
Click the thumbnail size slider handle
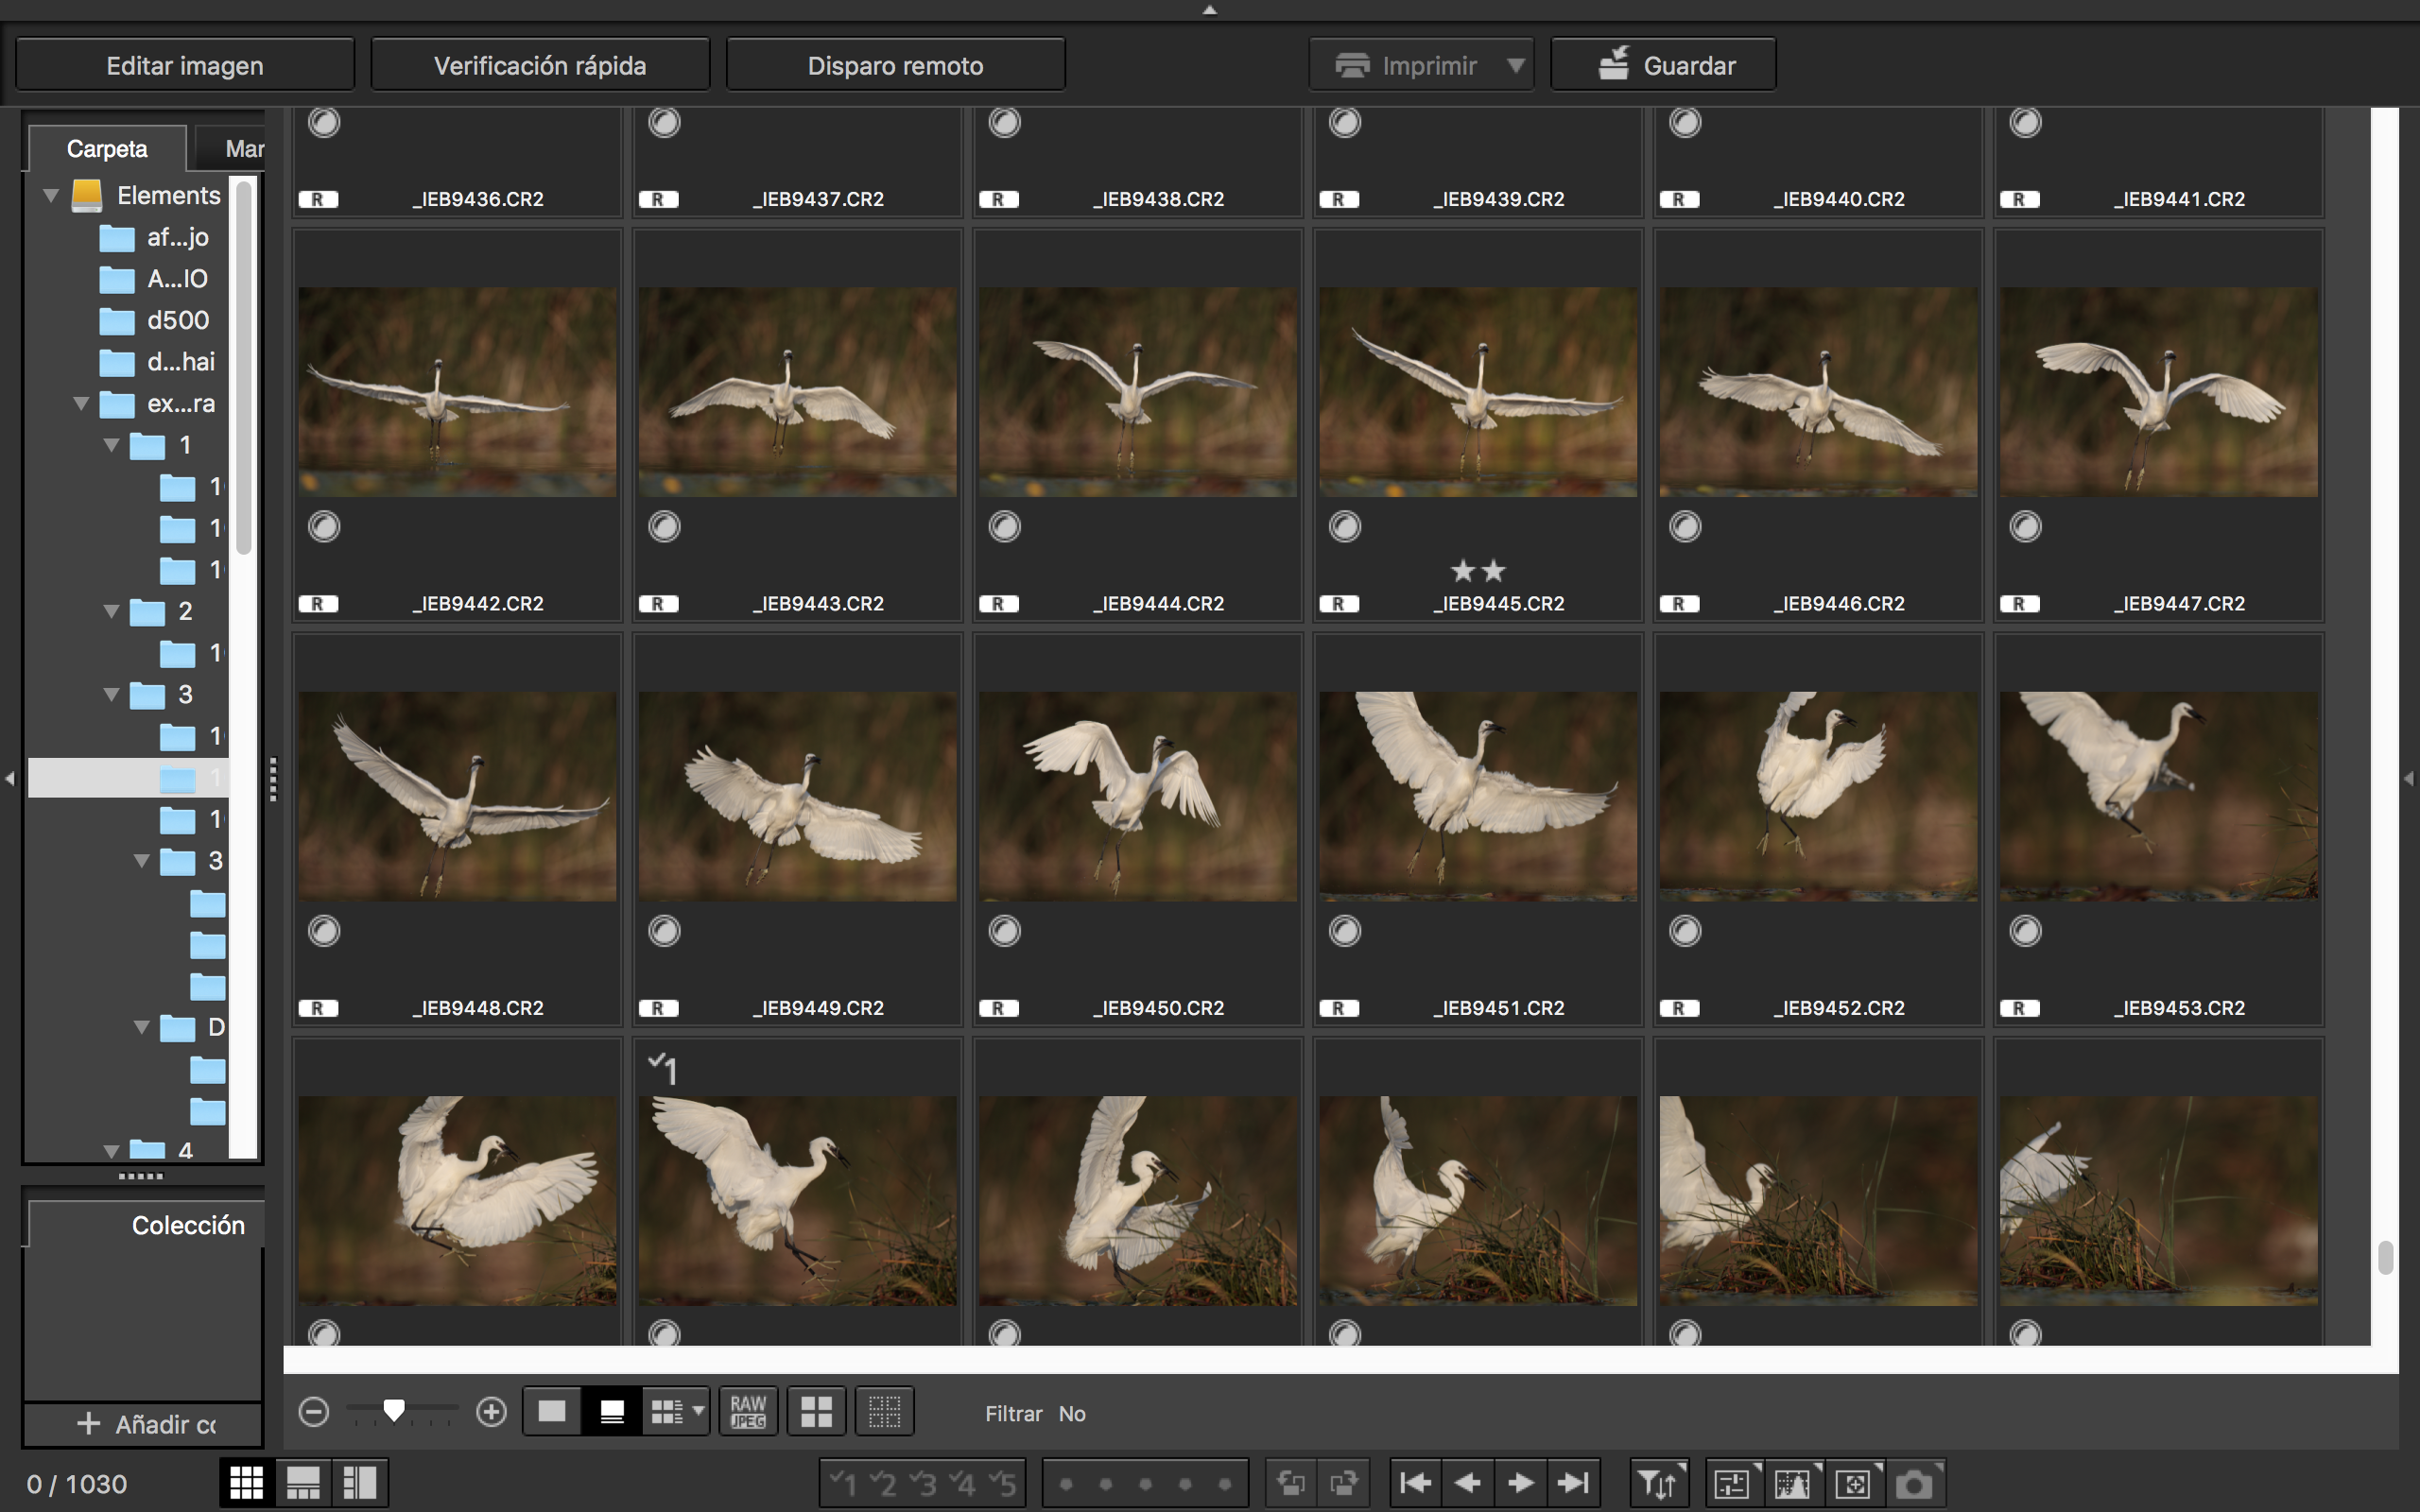(394, 1410)
